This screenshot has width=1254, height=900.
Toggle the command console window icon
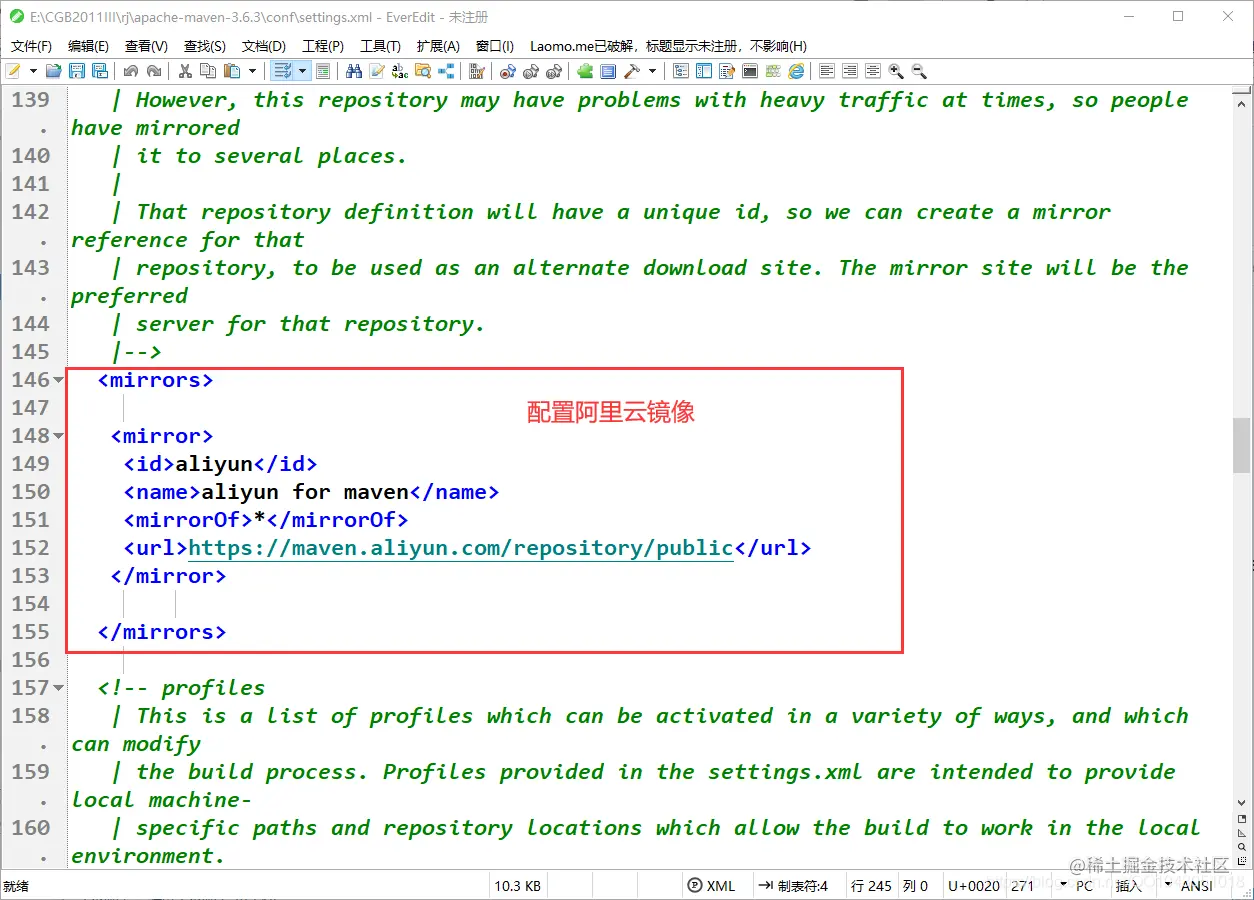[x=749, y=71]
